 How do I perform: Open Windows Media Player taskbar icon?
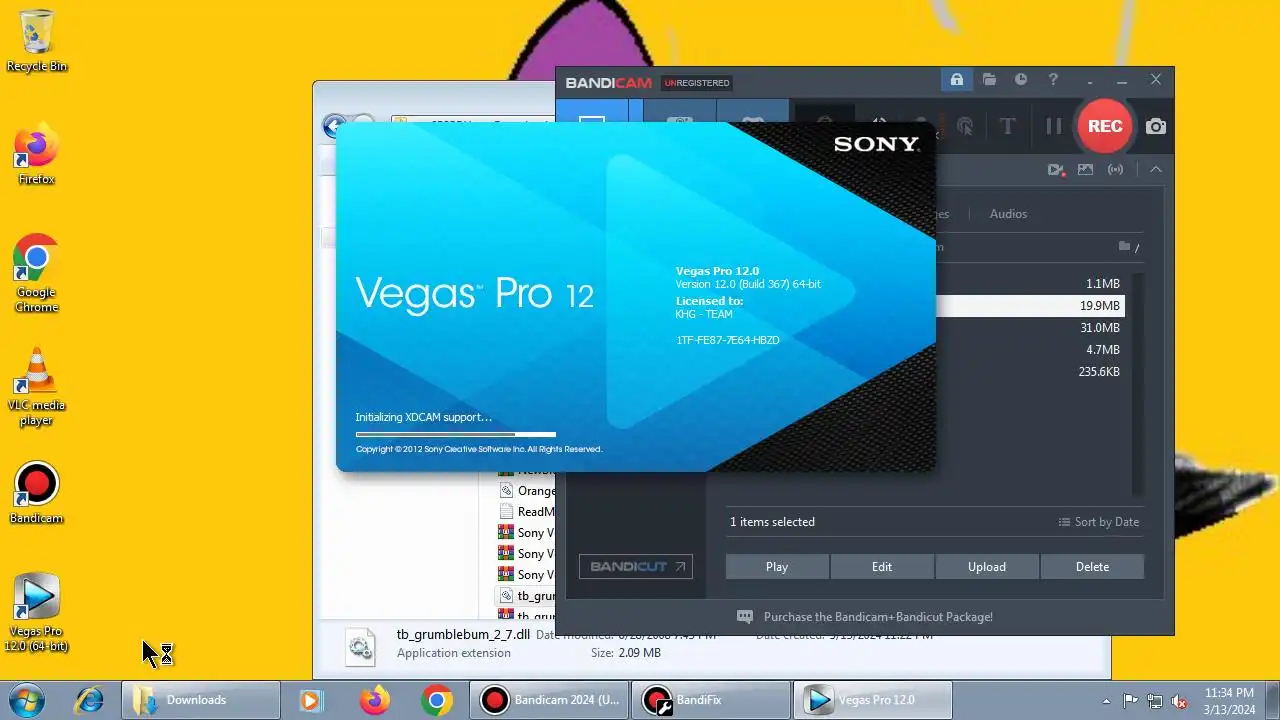[x=312, y=700]
